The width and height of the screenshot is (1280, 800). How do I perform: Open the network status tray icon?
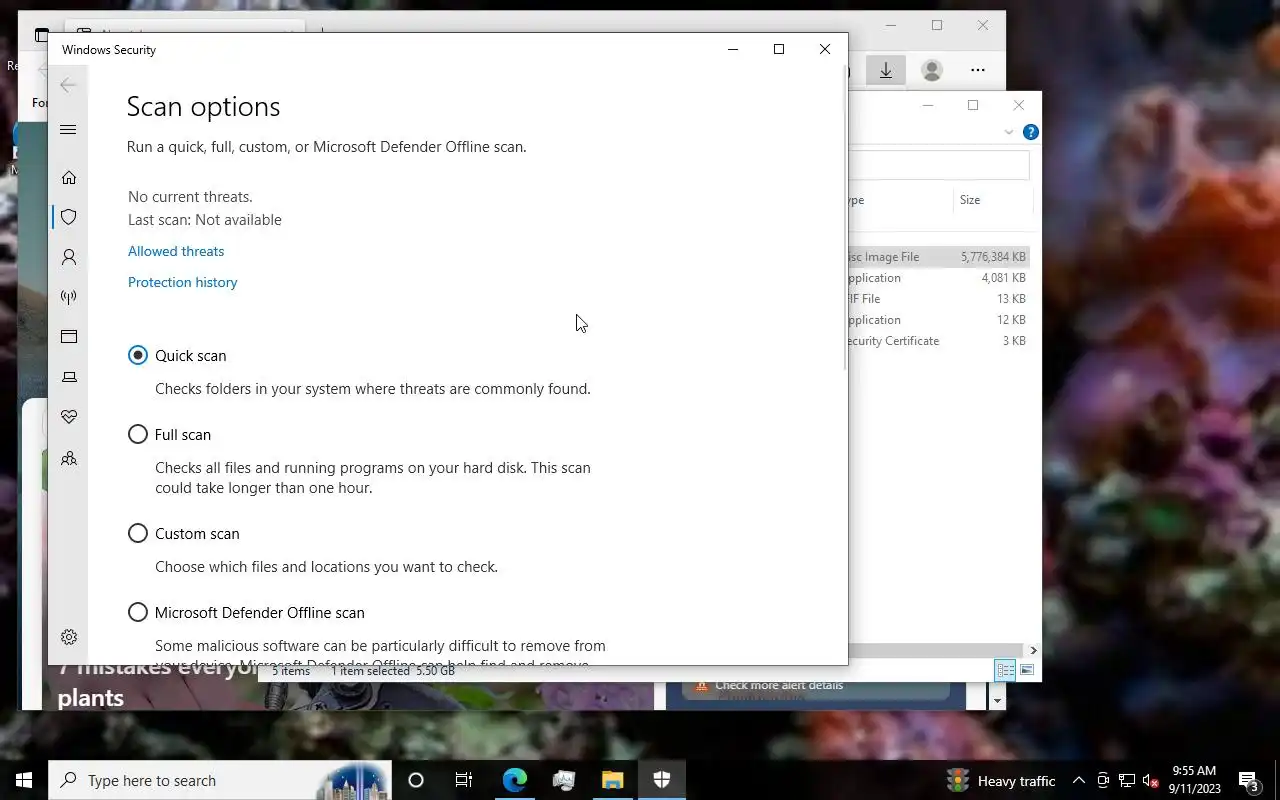click(1127, 780)
